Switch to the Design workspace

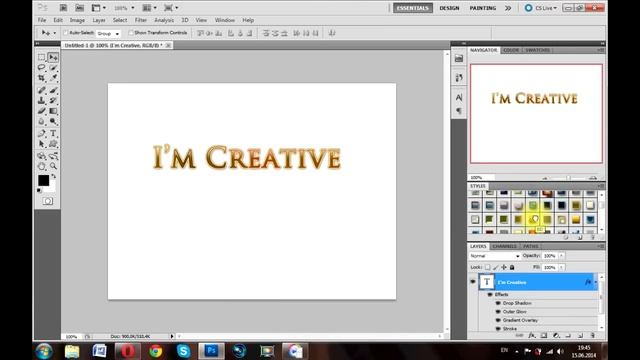click(x=449, y=8)
